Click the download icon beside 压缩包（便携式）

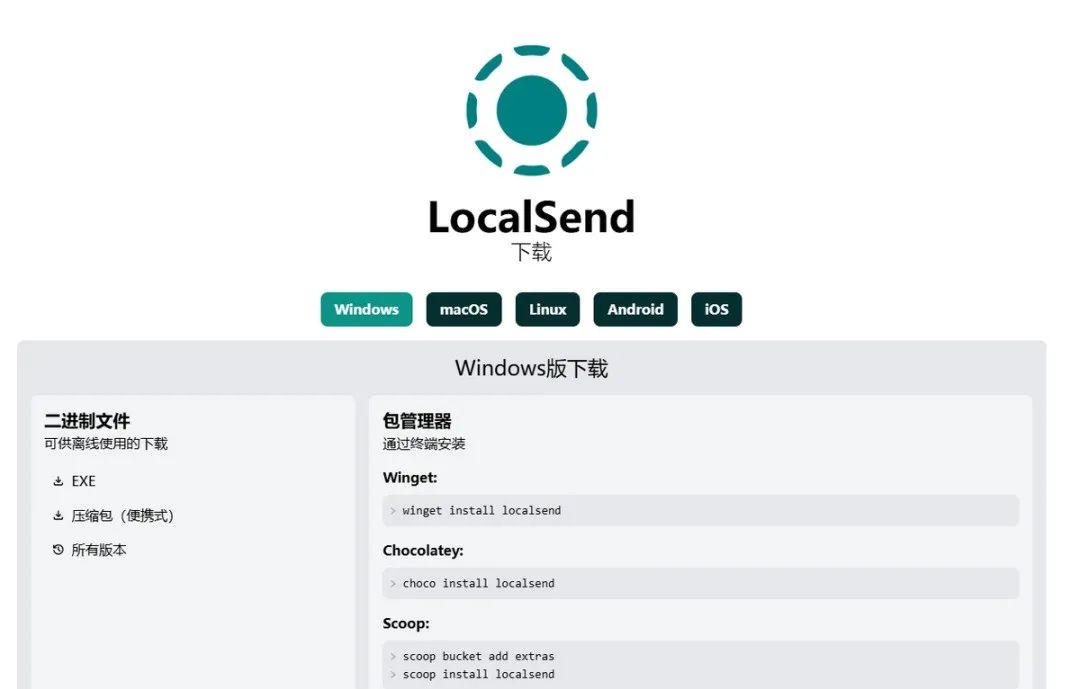pyautogui.click(x=59, y=515)
